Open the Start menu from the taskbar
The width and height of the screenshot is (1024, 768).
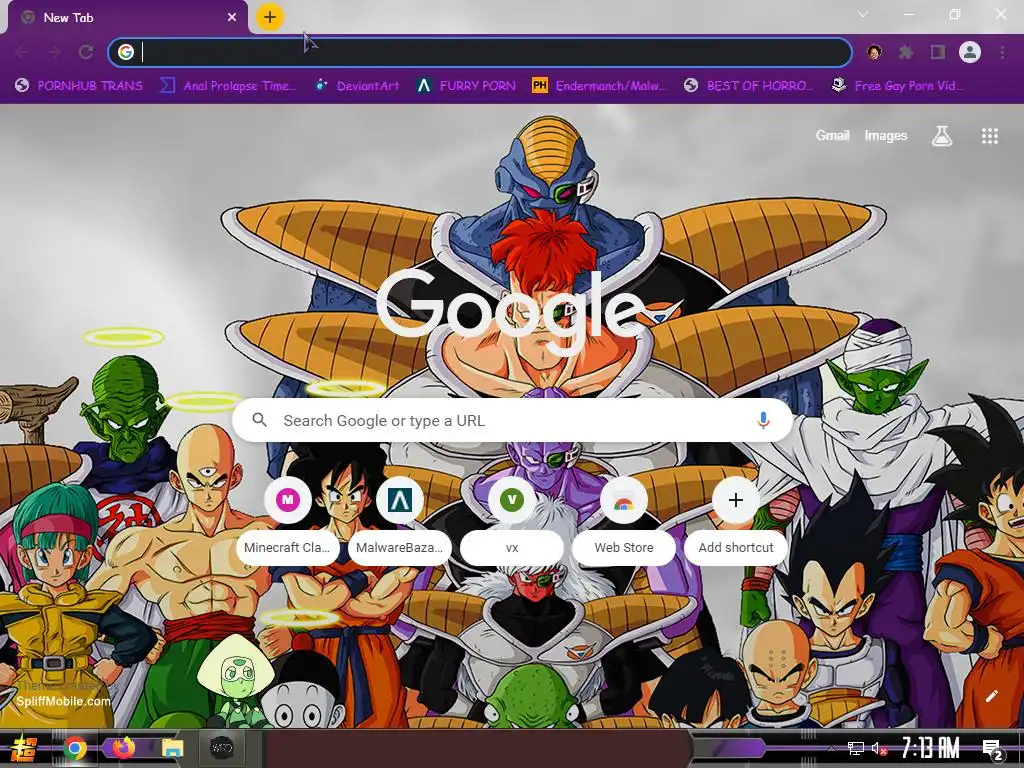coord(24,748)
